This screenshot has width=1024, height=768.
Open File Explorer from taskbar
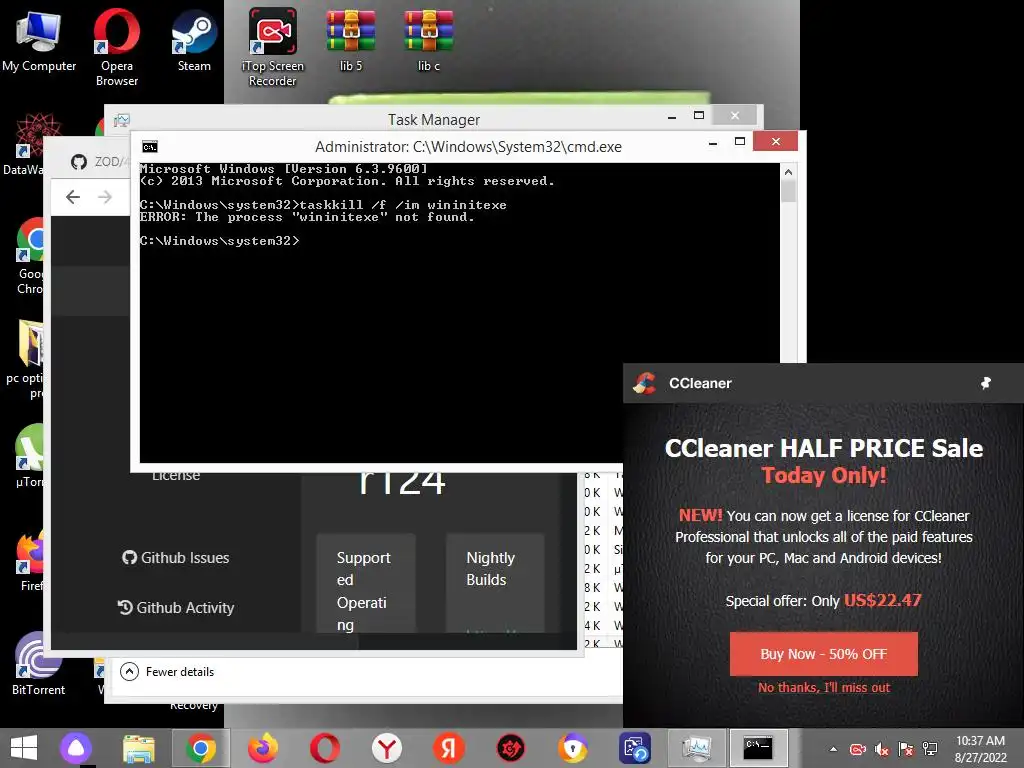138,748
